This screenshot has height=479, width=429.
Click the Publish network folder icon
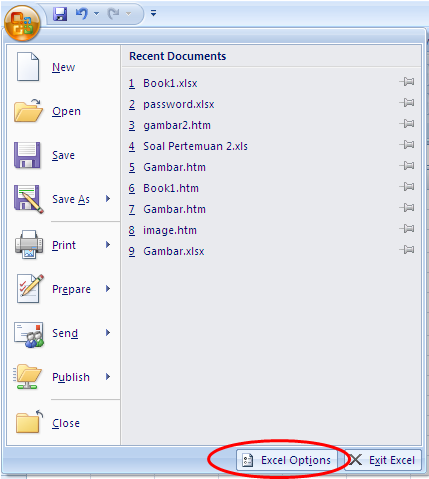(27, 377)
